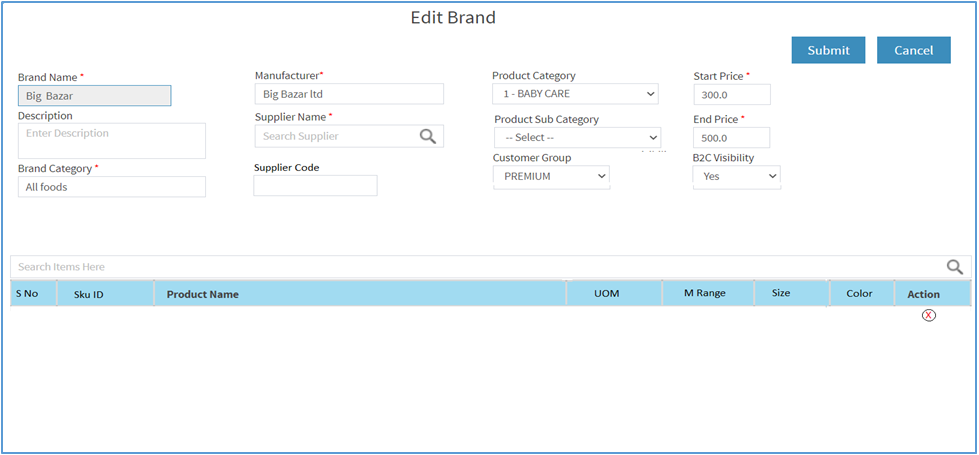Click the Manufacturer field with Big Bazar ltd
This screenshot has height=455, width=979.
(x=349, y=94)
